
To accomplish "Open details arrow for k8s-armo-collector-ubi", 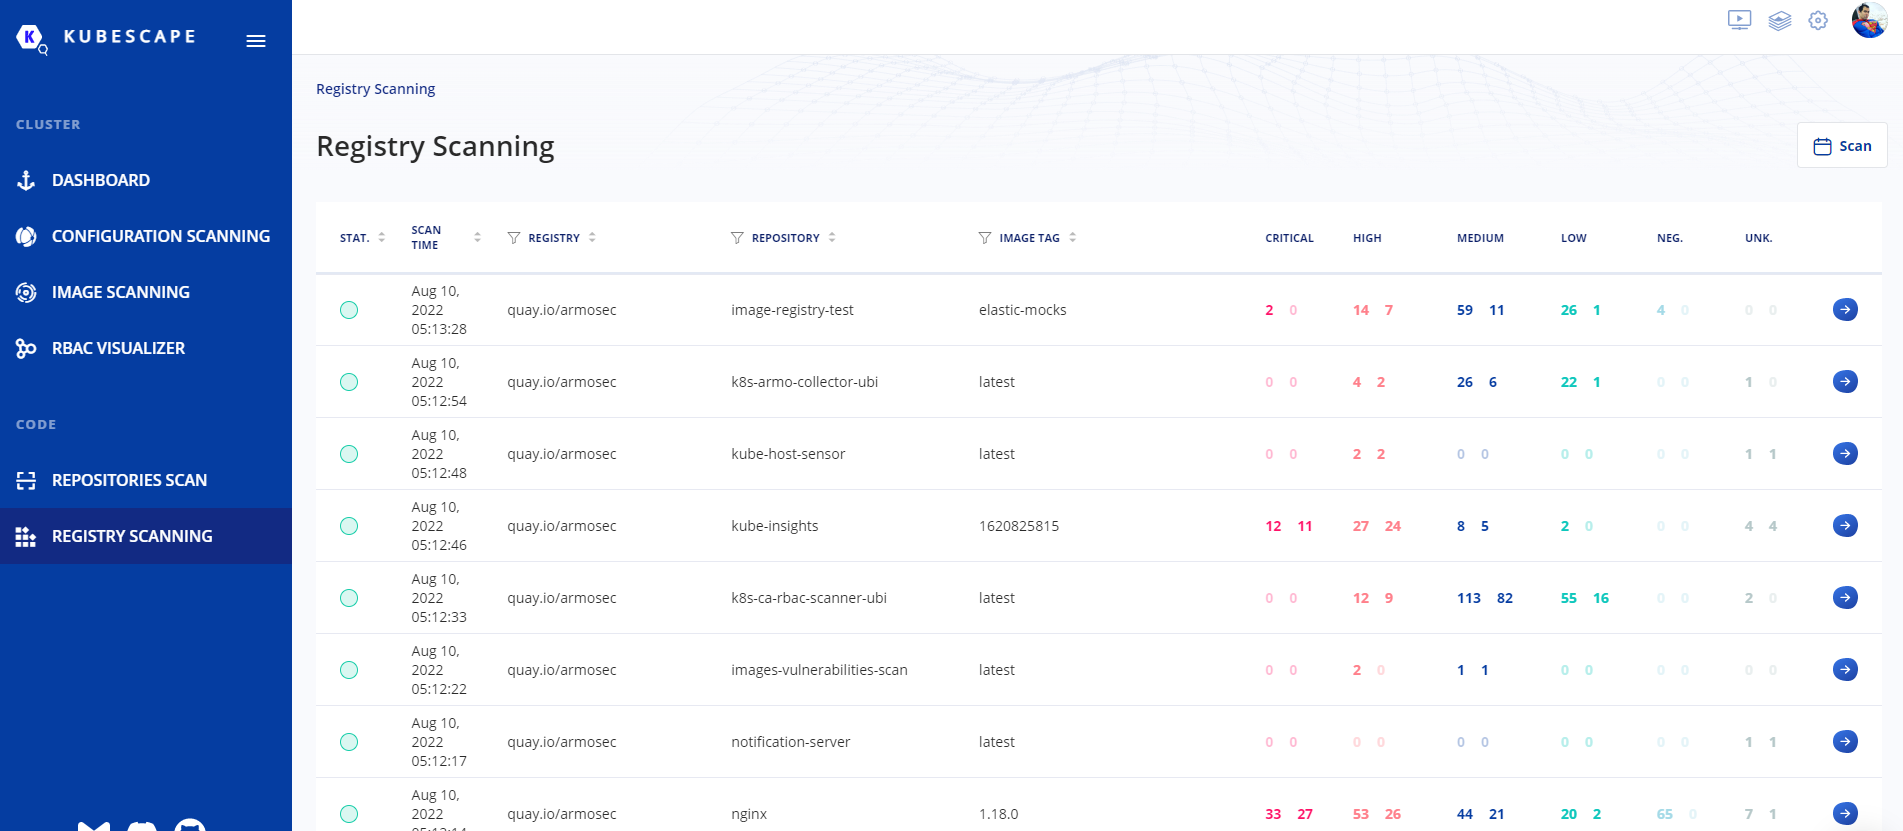I will 1845,382.
